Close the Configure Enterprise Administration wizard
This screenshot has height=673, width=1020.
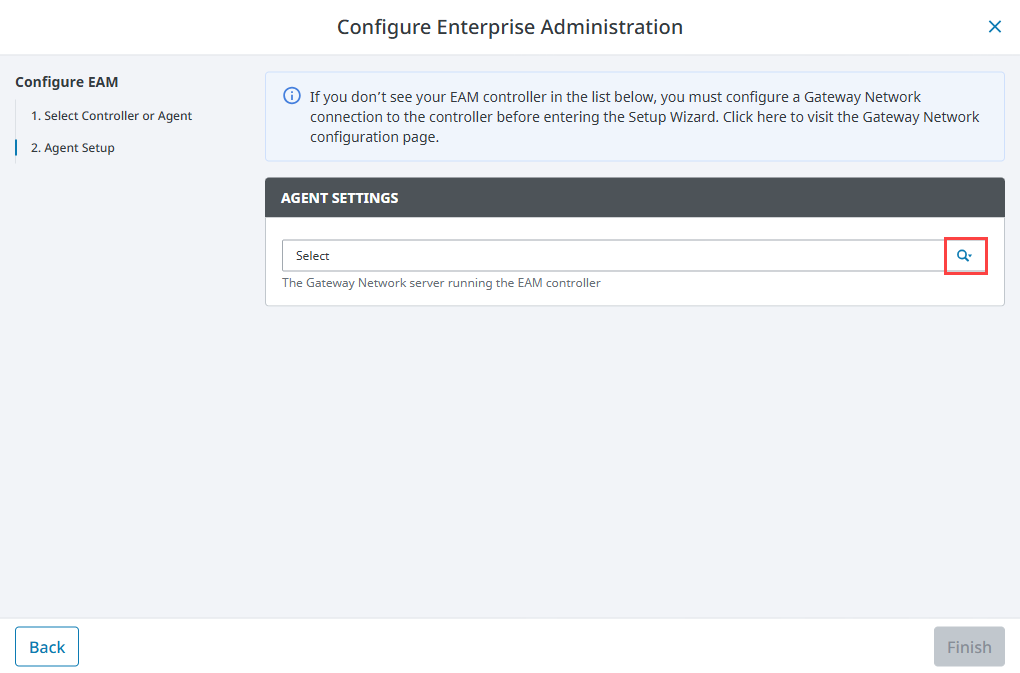pyautogui.click(x=994, y=27)
